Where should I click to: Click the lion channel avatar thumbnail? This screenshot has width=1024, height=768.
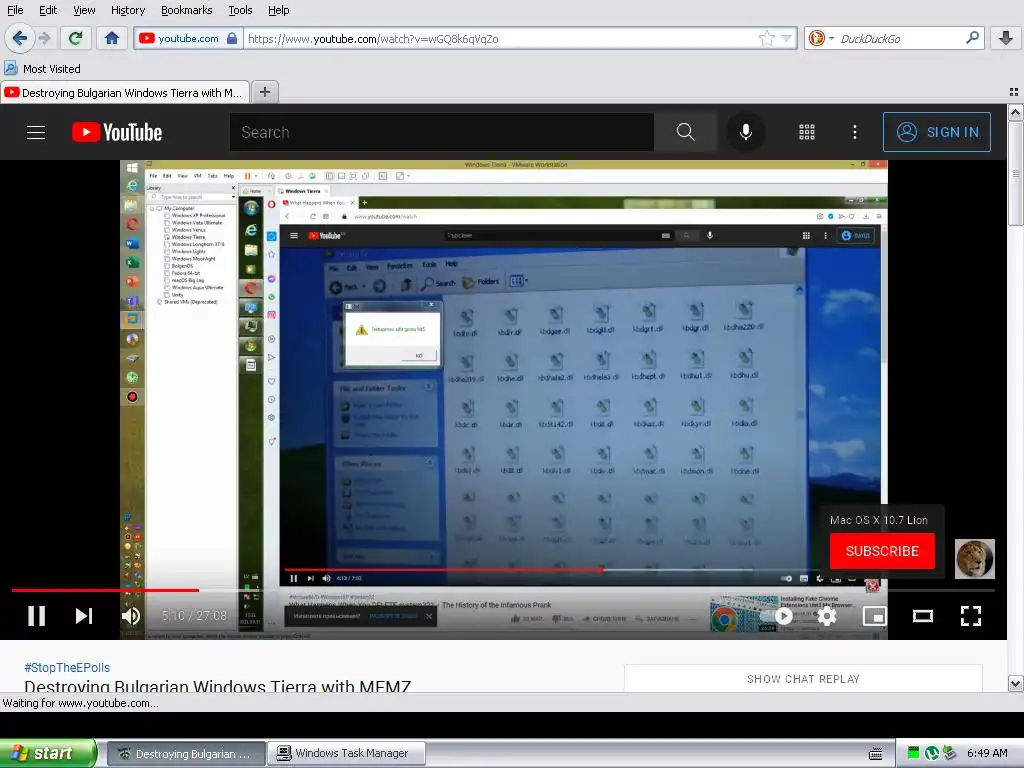click(x=974, y=559)
